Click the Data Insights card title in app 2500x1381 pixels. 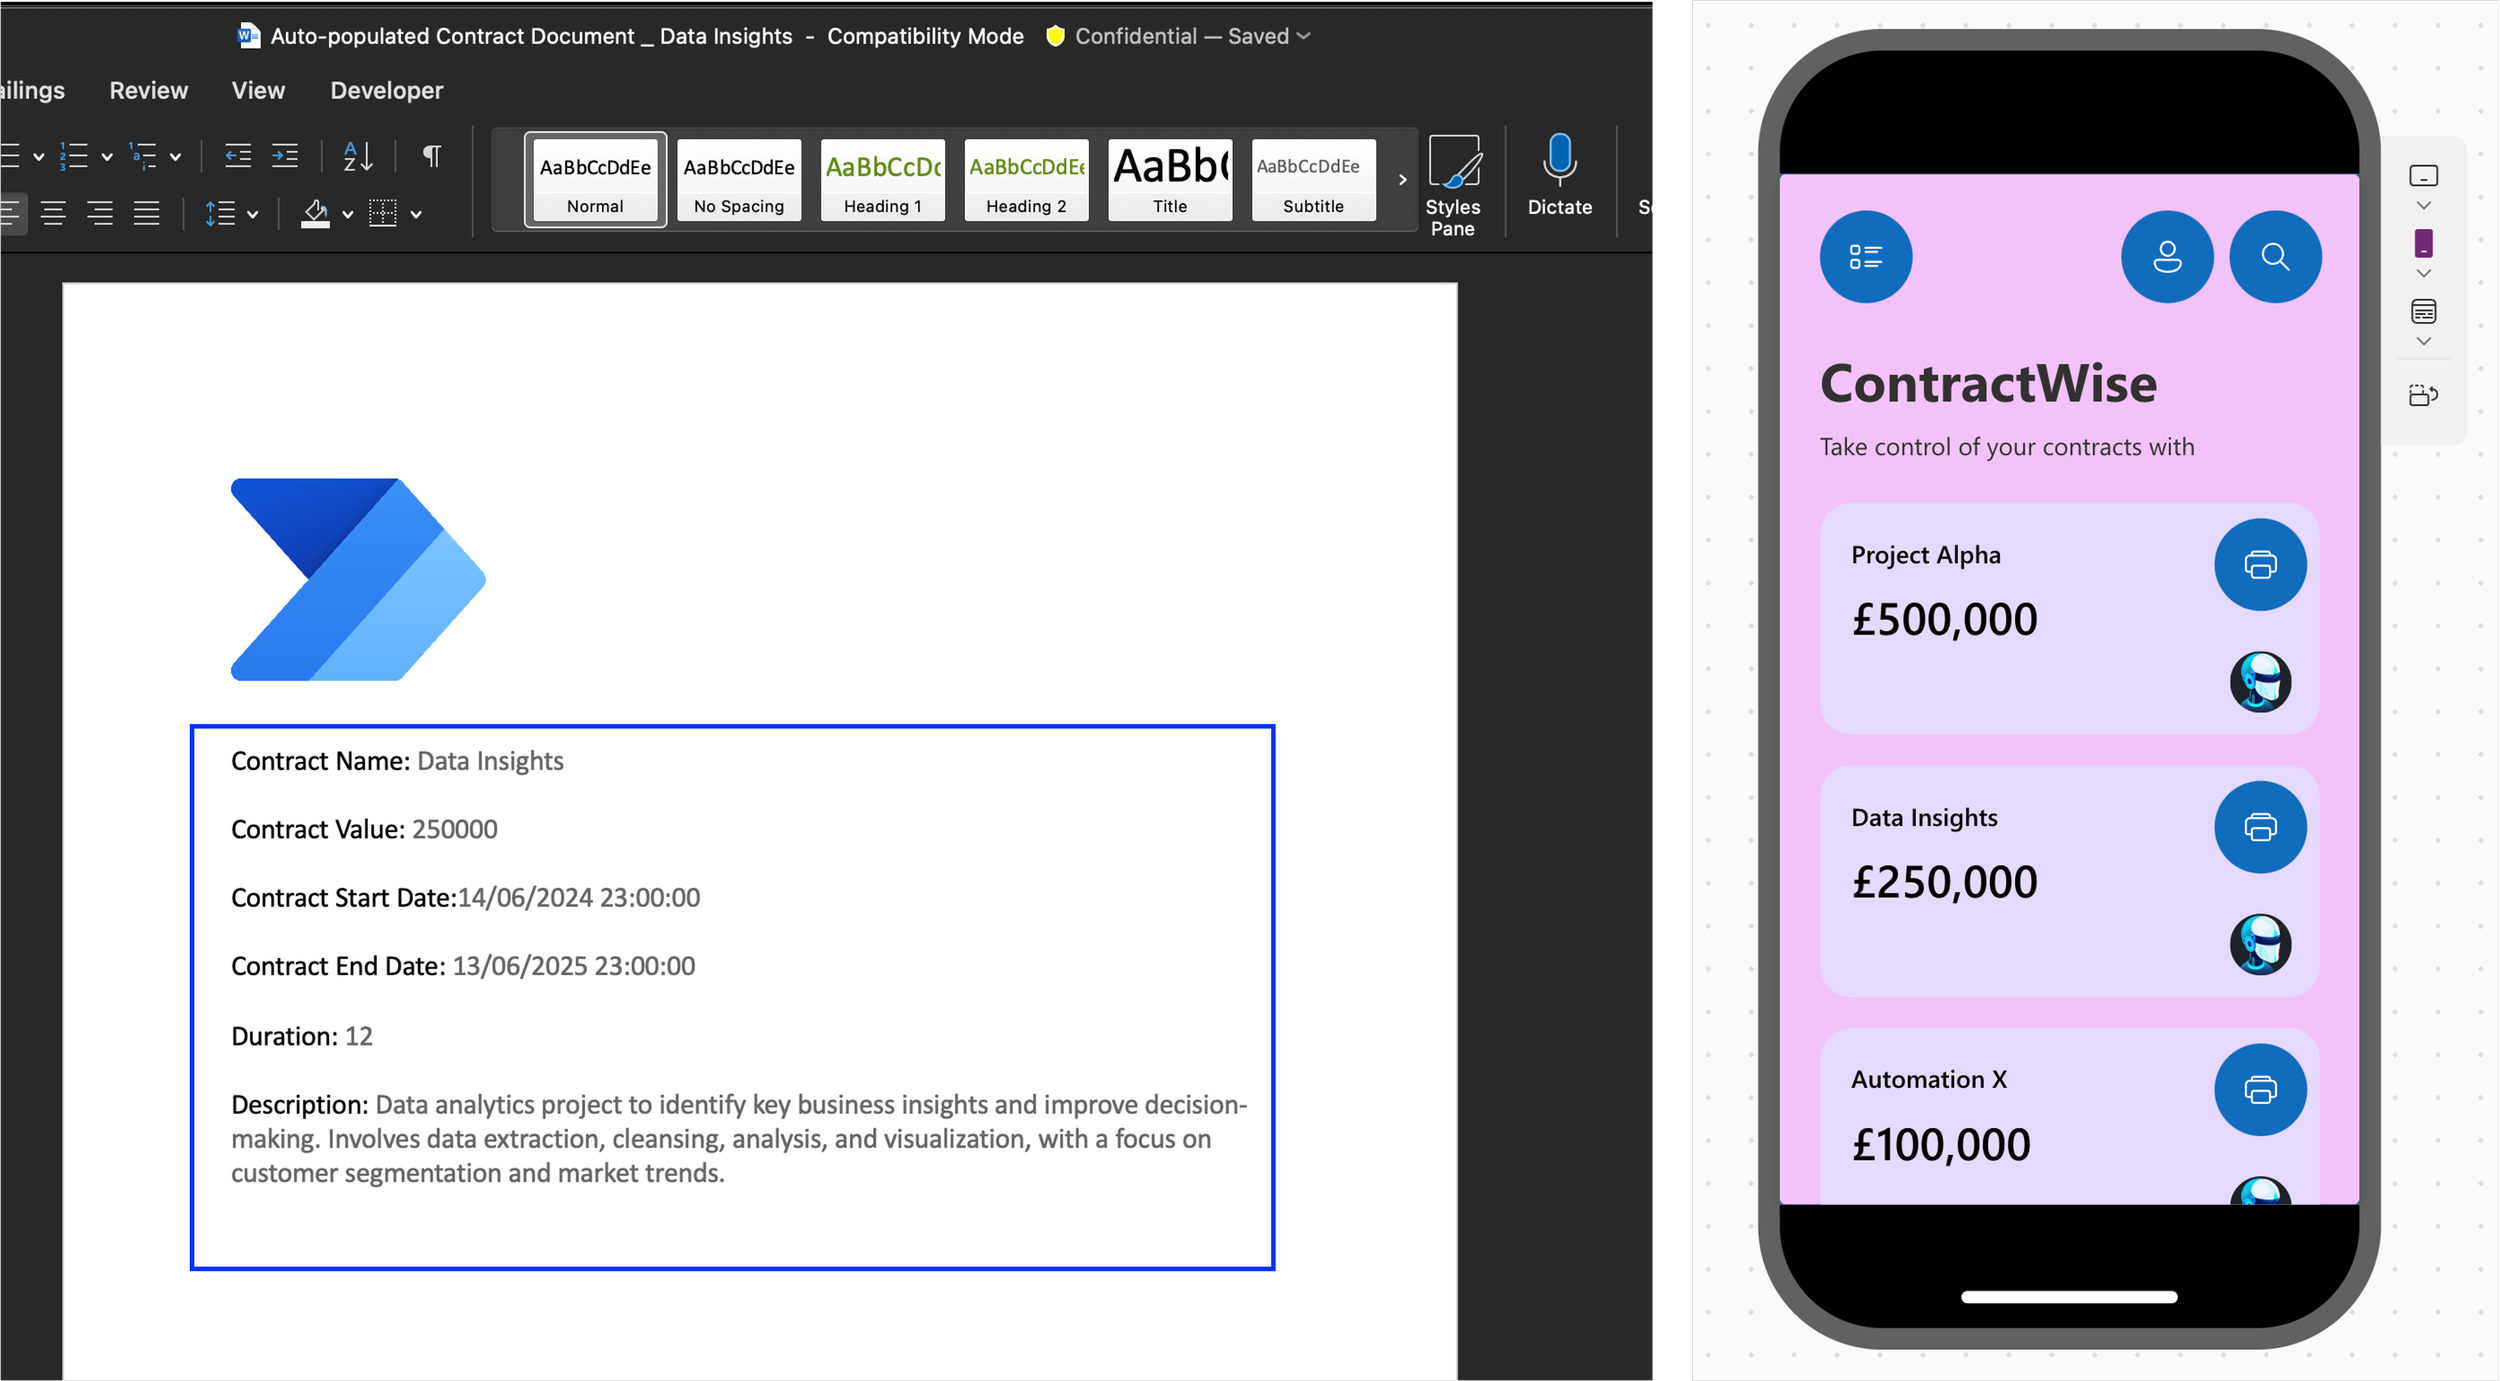coord(1924,817)
